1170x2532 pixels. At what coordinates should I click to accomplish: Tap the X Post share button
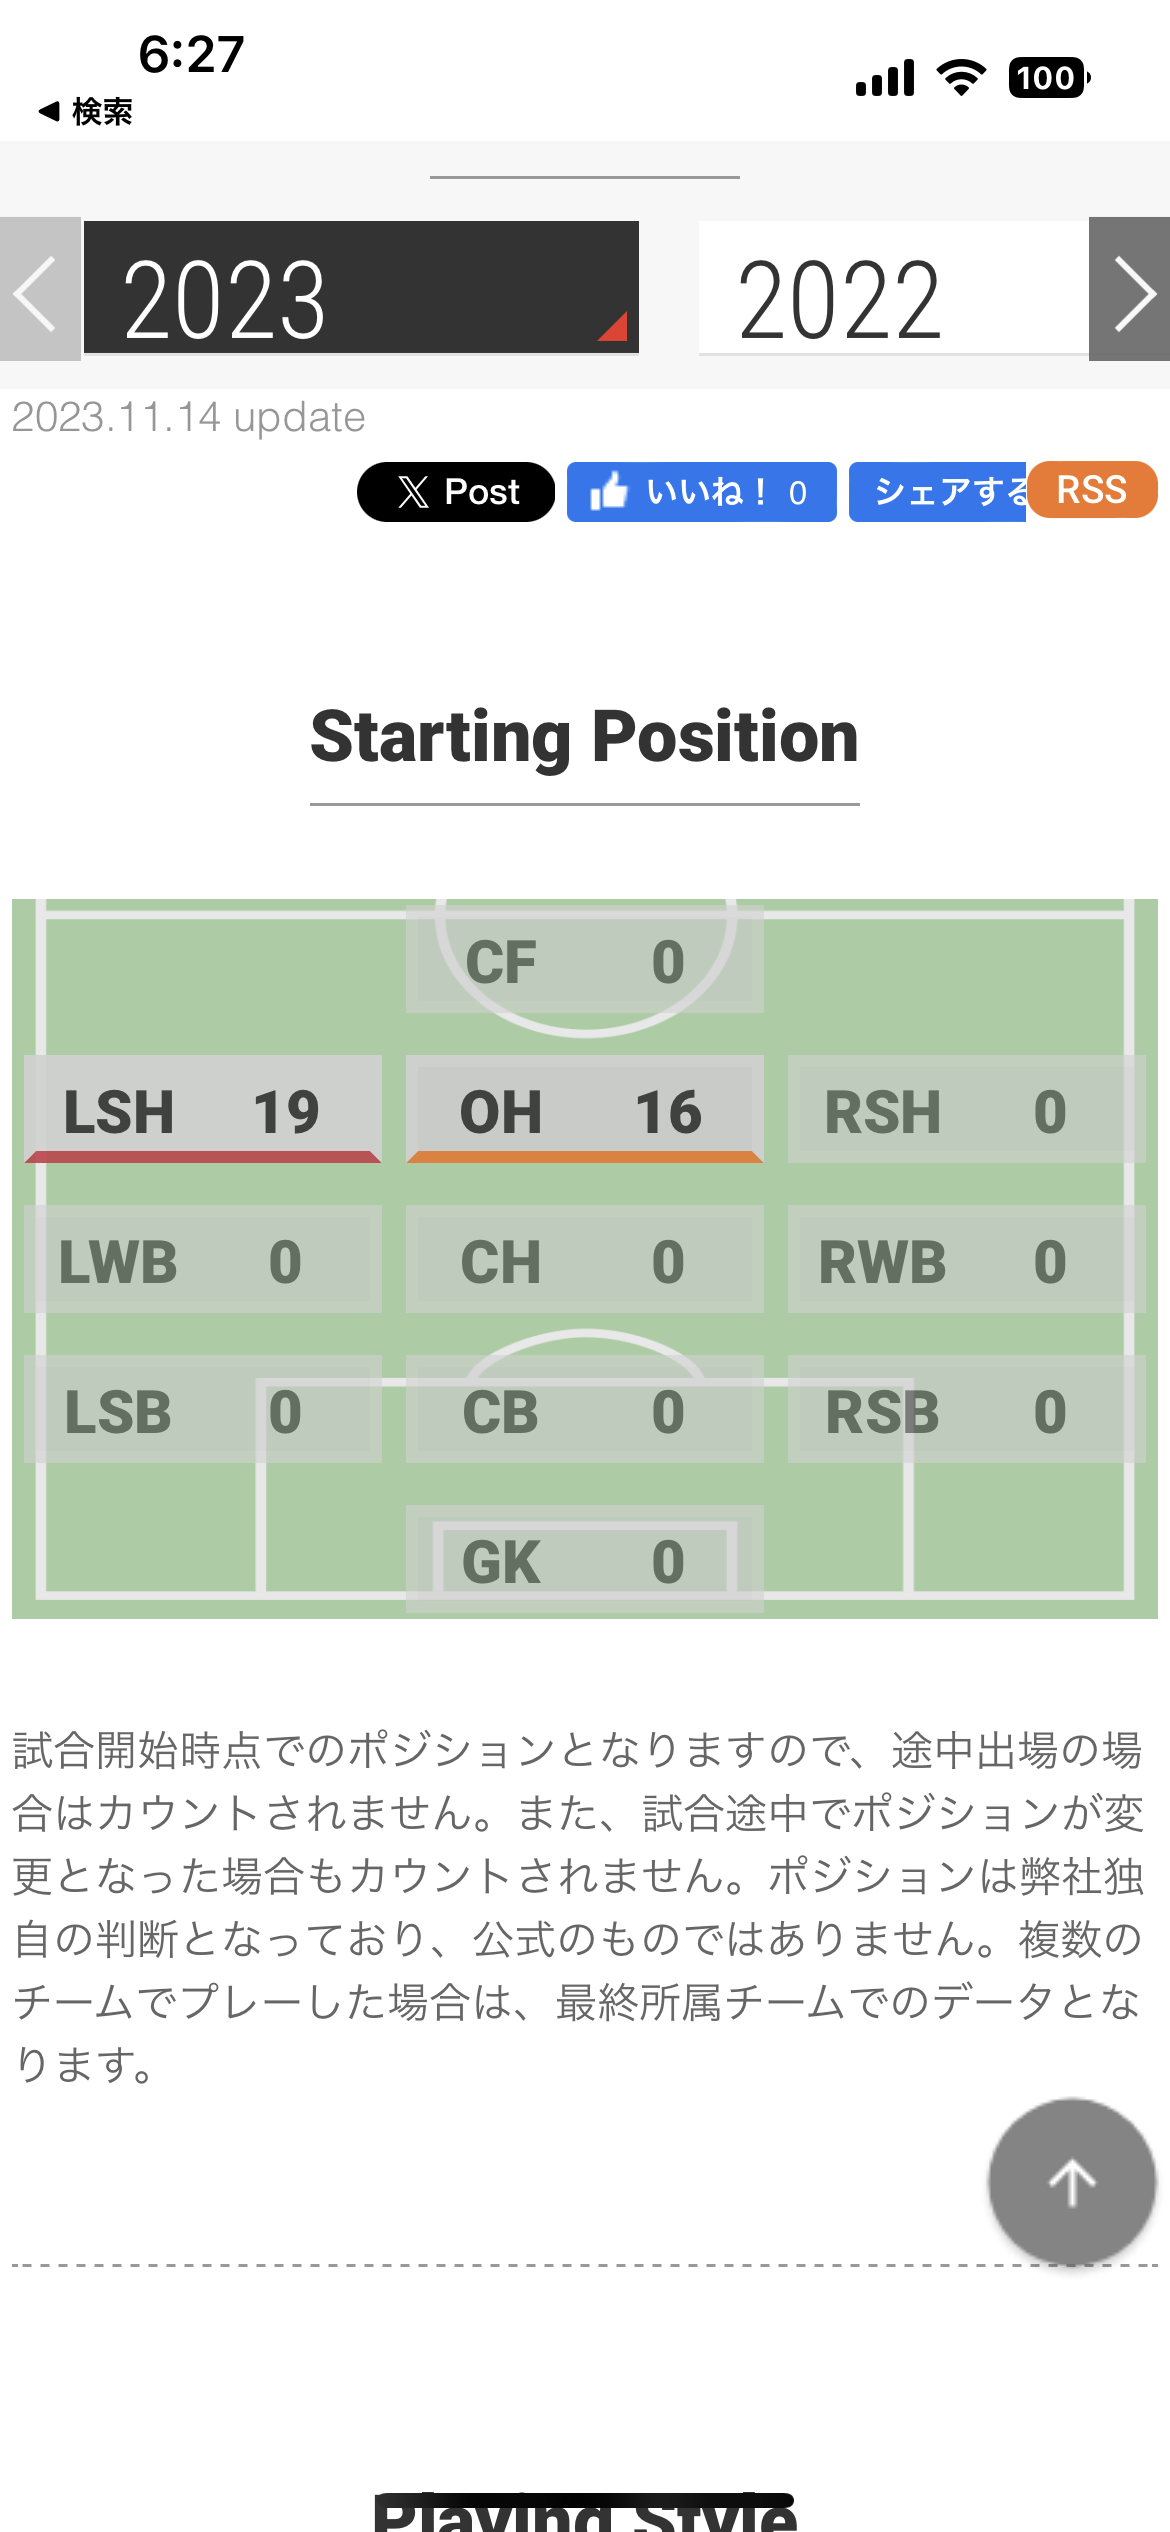[x=456, y=492]
